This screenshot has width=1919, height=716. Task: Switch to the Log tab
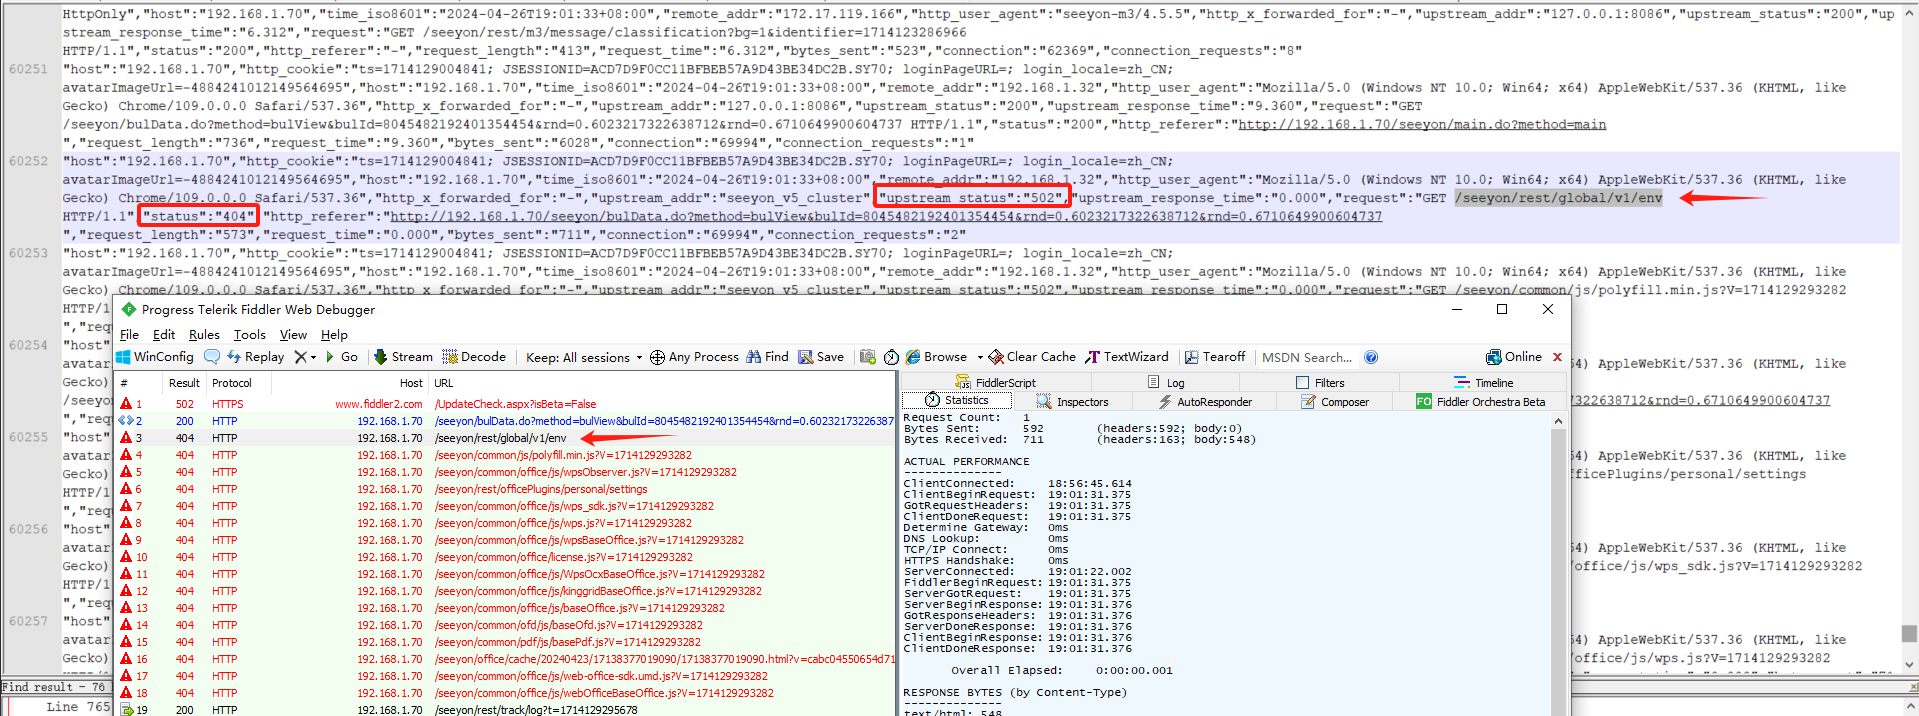[1166, 383]
